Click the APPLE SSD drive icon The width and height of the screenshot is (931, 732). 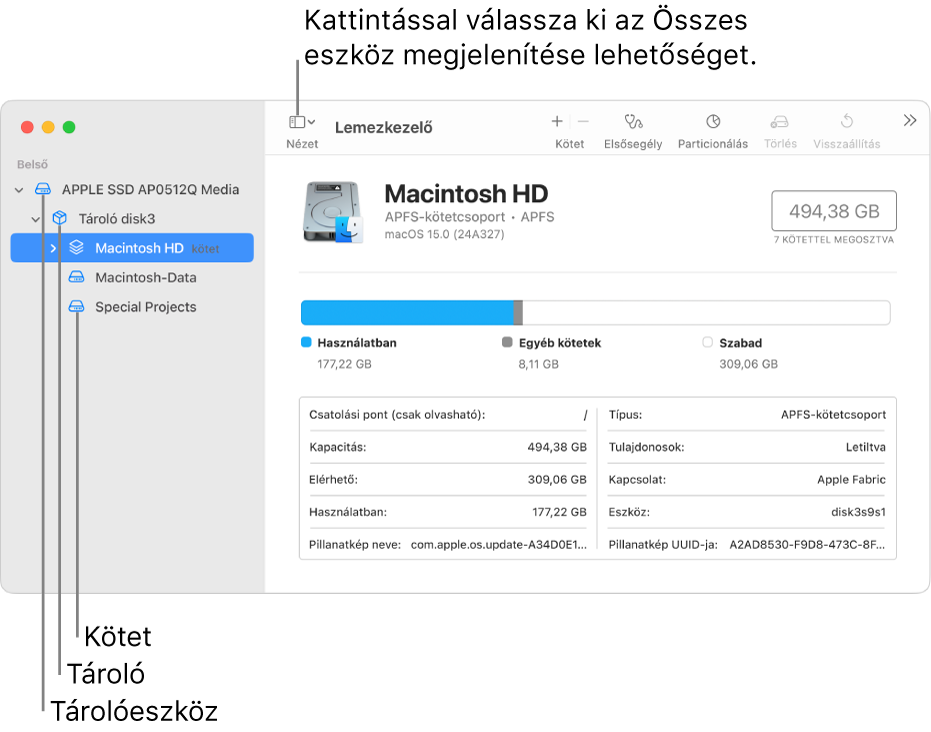[43, 189]
